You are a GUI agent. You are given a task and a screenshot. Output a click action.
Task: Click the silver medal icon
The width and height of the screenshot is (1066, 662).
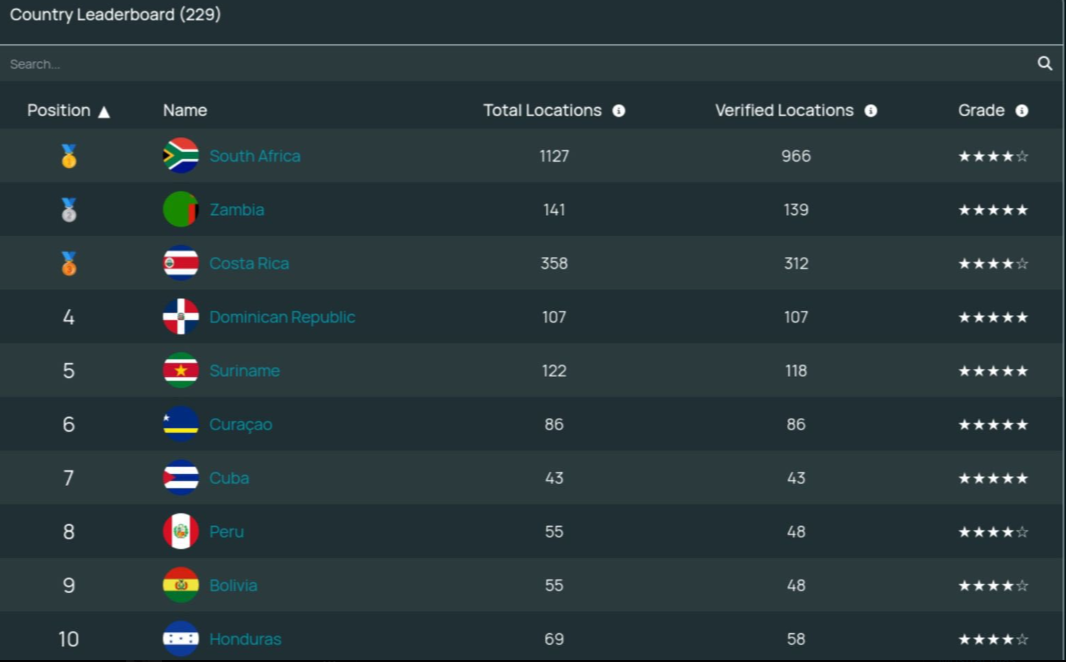point(69,210)
